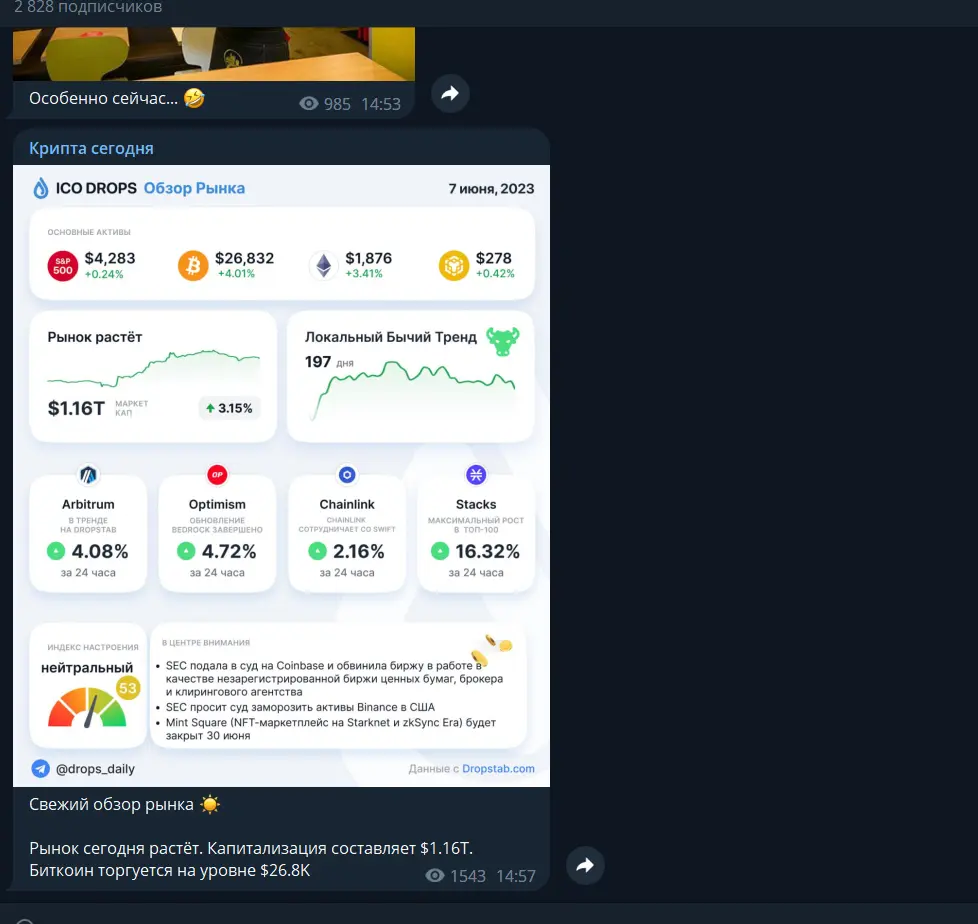Screen dimensions: 978x924
Task: Click the forward arrow beside the 14:53 post
Action: 450,94
